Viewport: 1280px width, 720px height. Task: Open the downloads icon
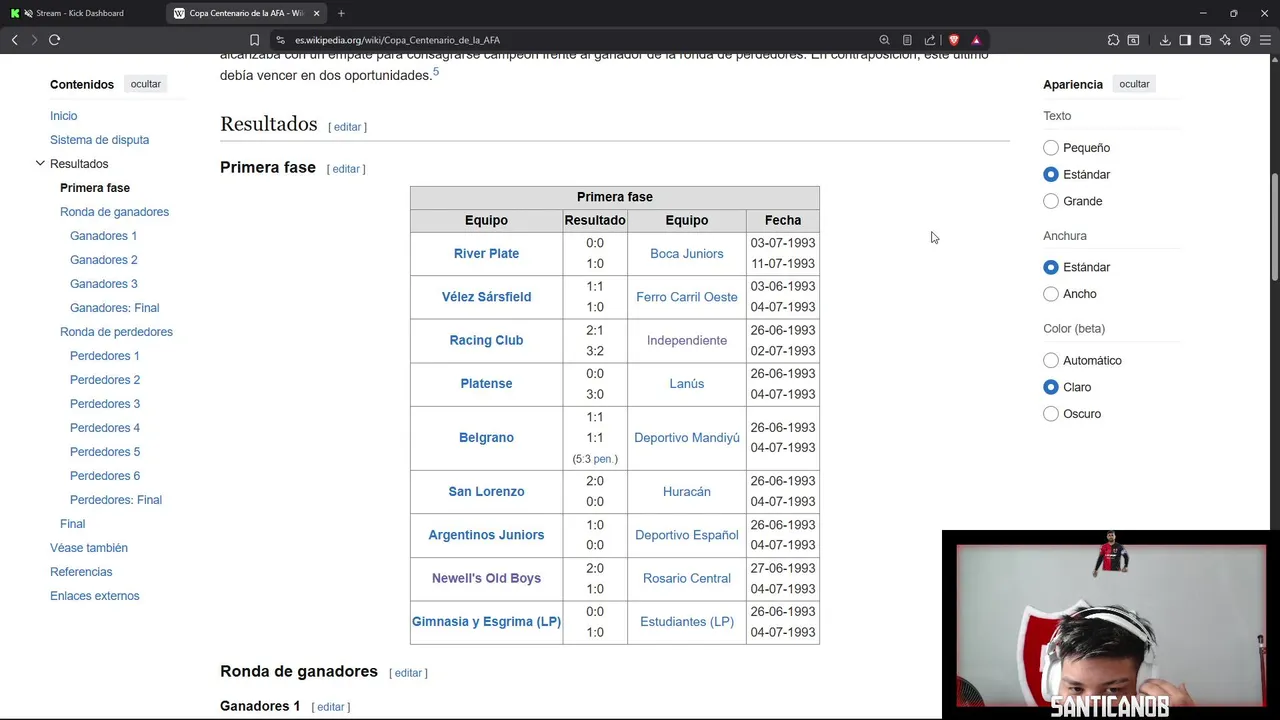[x=1165, y=40]
